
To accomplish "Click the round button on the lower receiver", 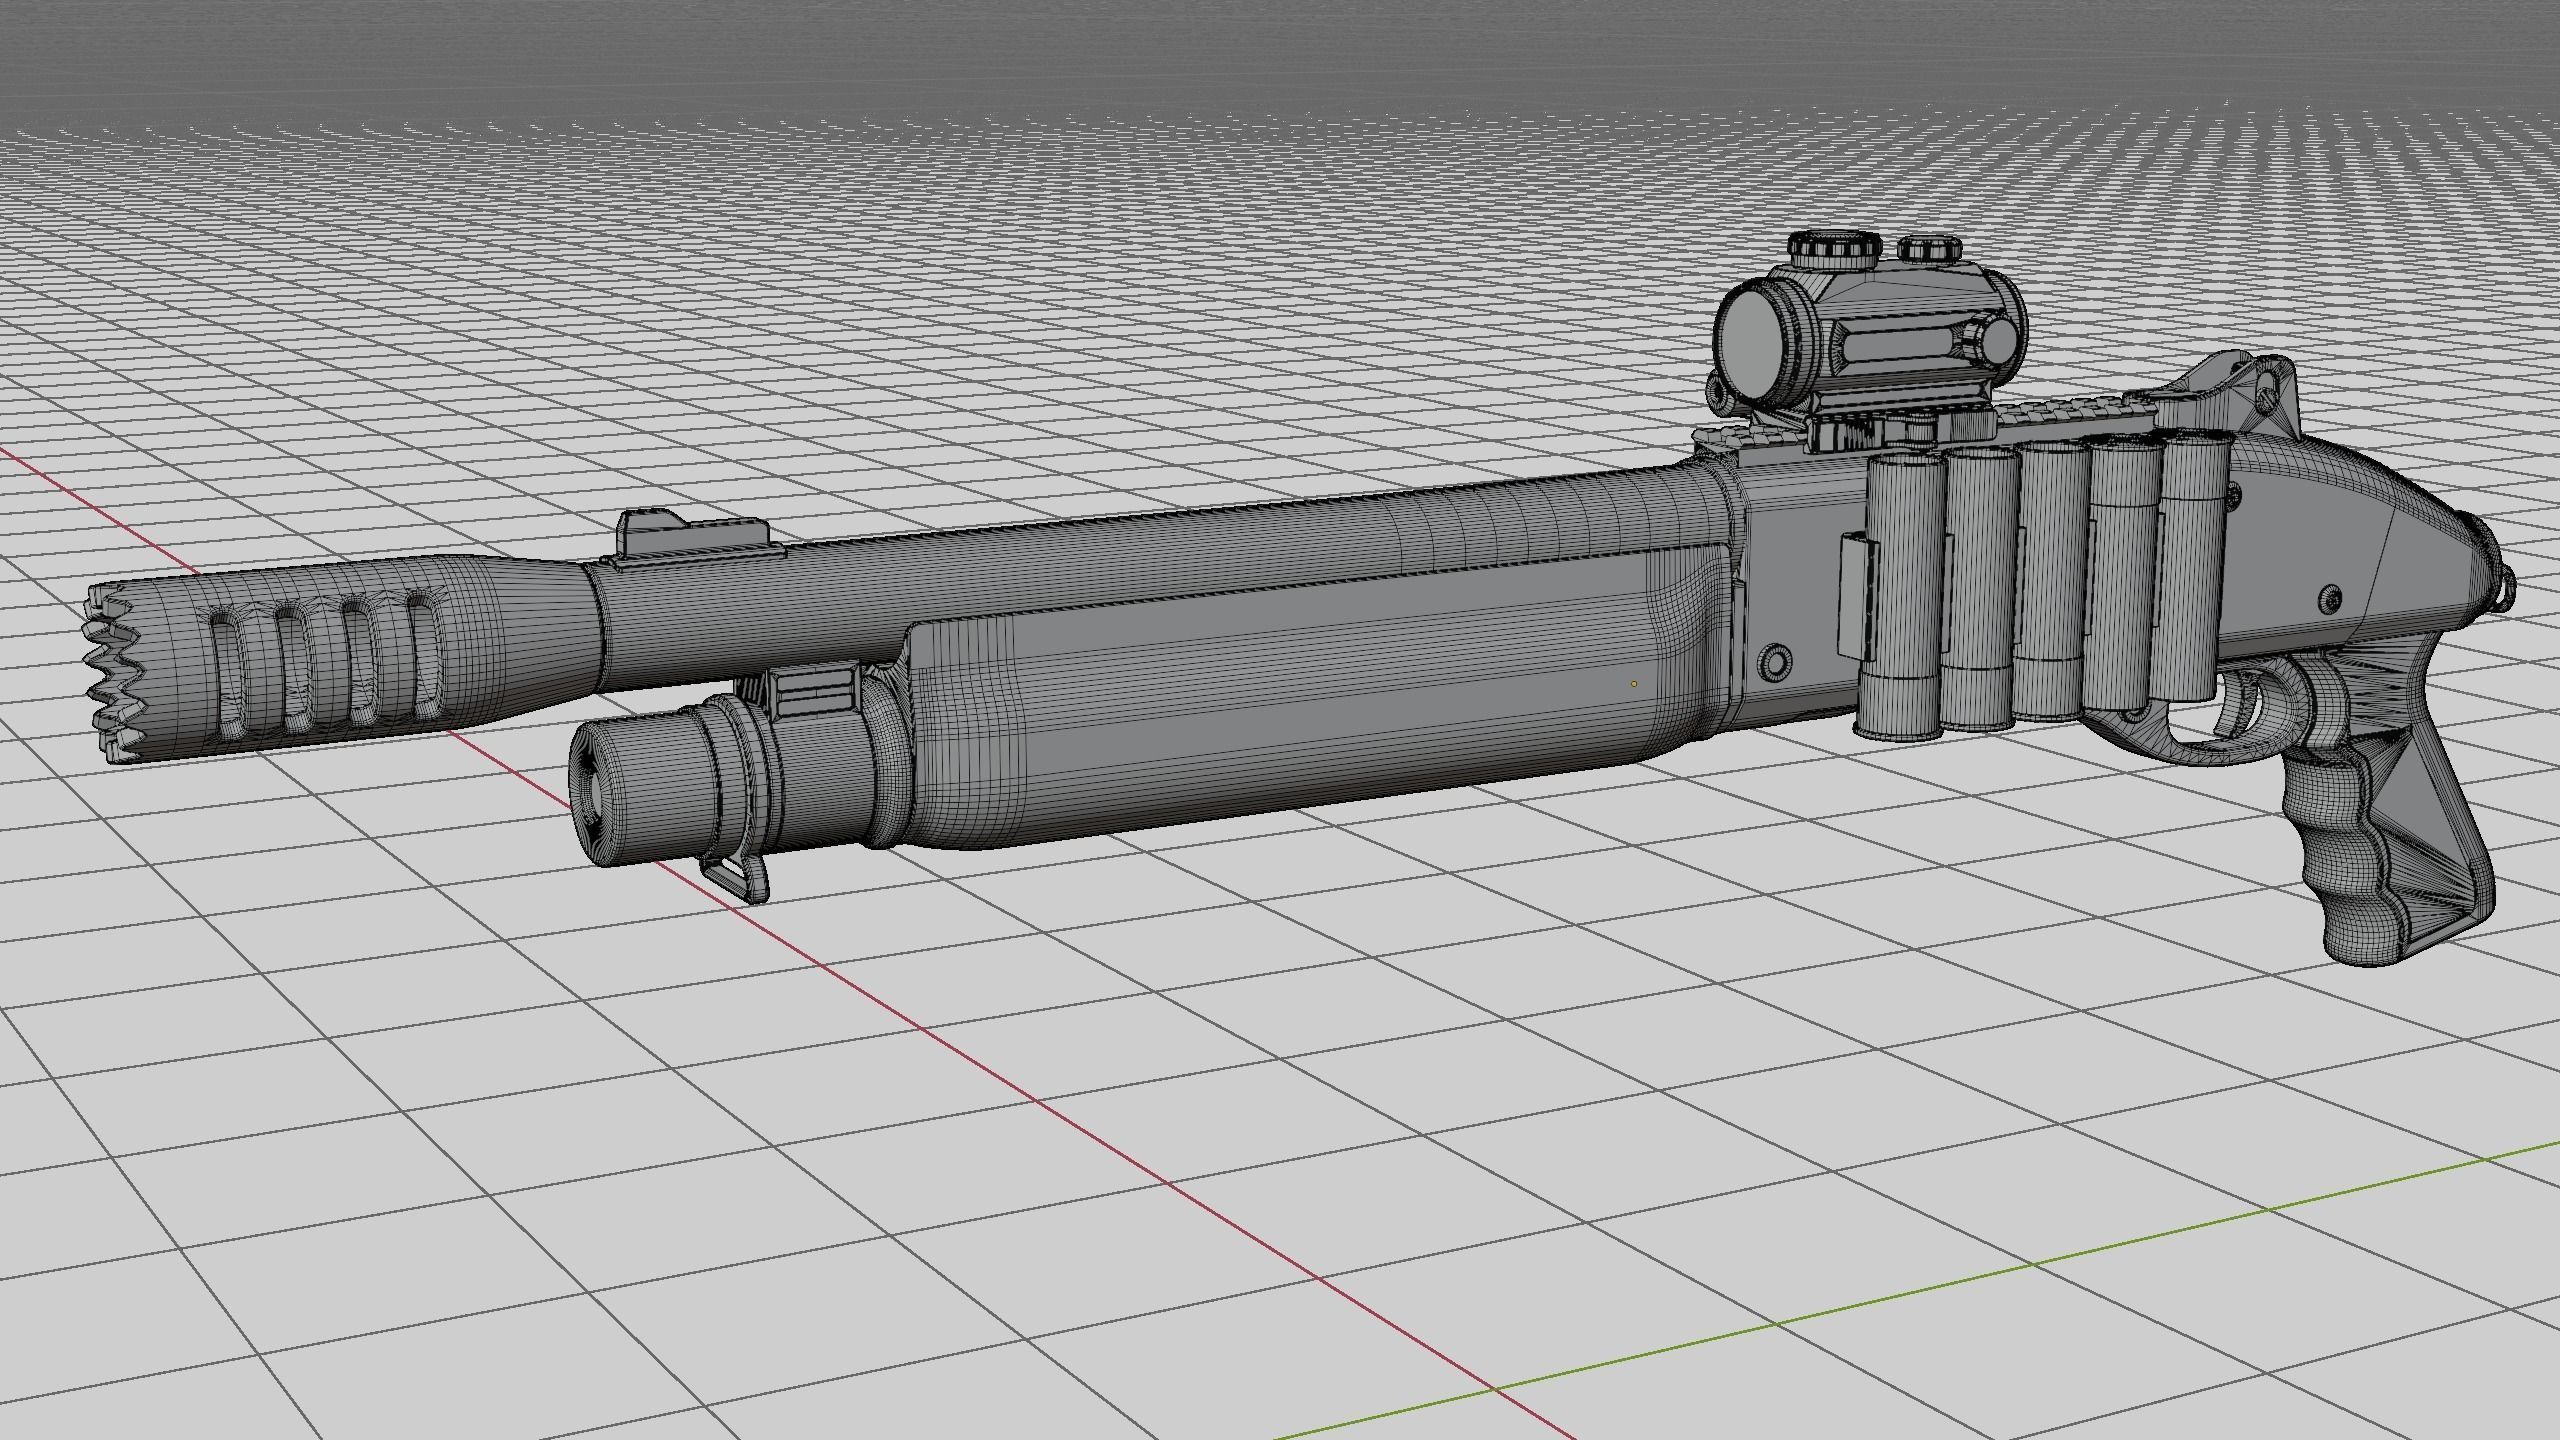I will coord(1776,661).
